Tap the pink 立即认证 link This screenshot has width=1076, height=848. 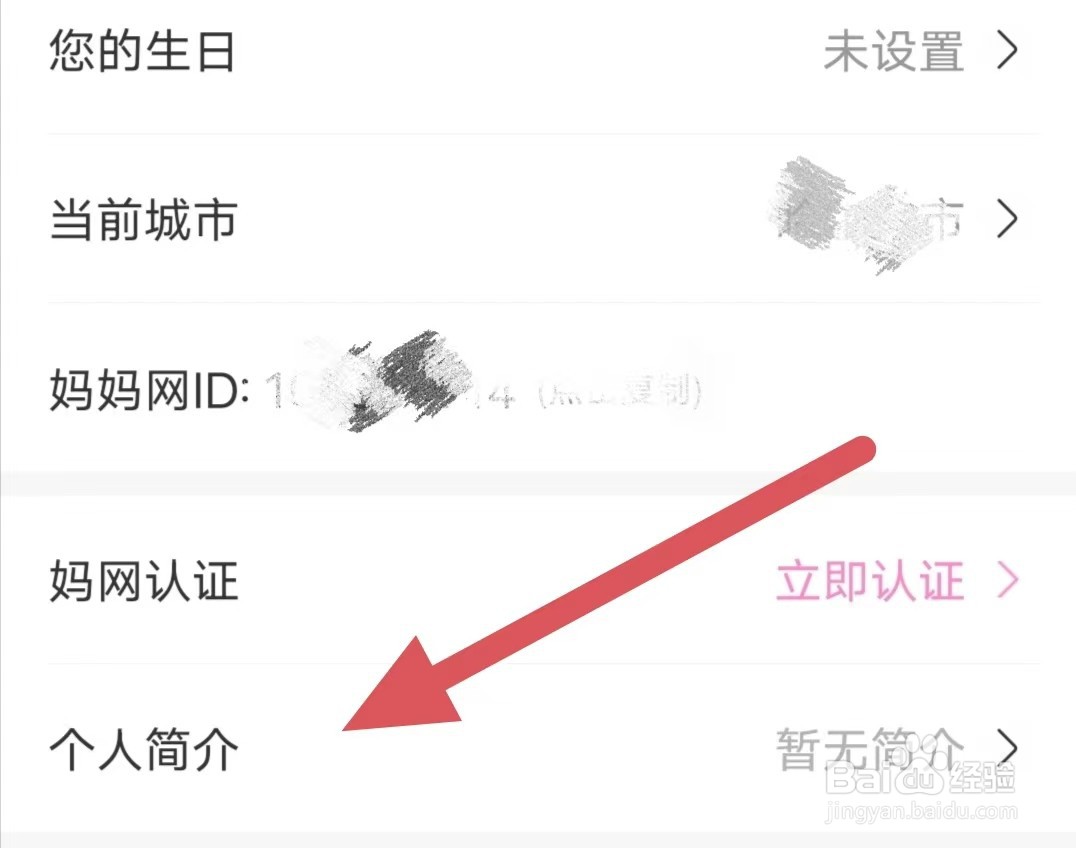pos(870,580)
